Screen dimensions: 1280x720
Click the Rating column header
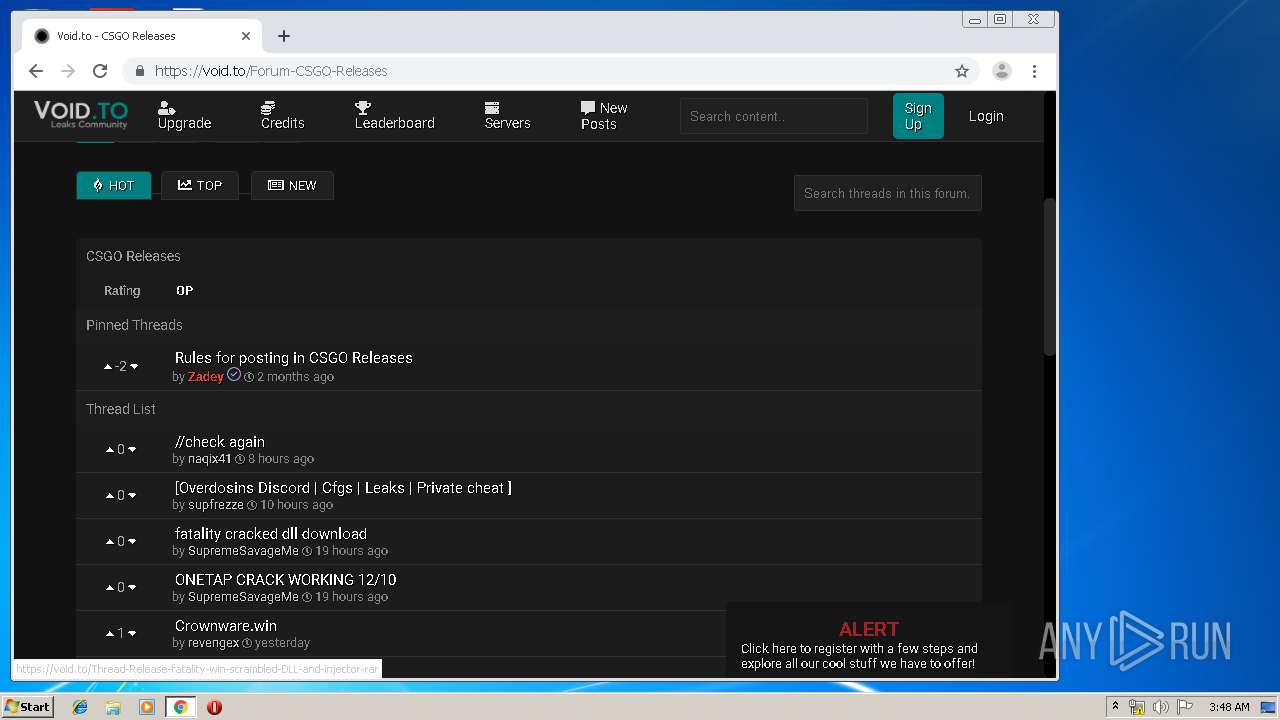pos(122,291)
